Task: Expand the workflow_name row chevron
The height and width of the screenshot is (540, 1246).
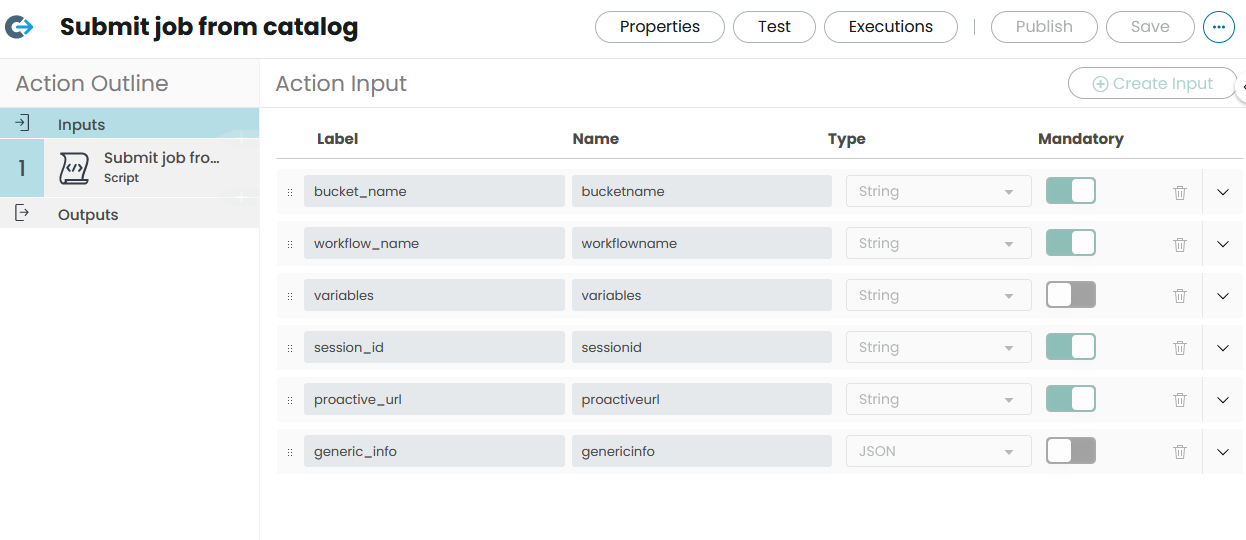Action: (1223, 244)
